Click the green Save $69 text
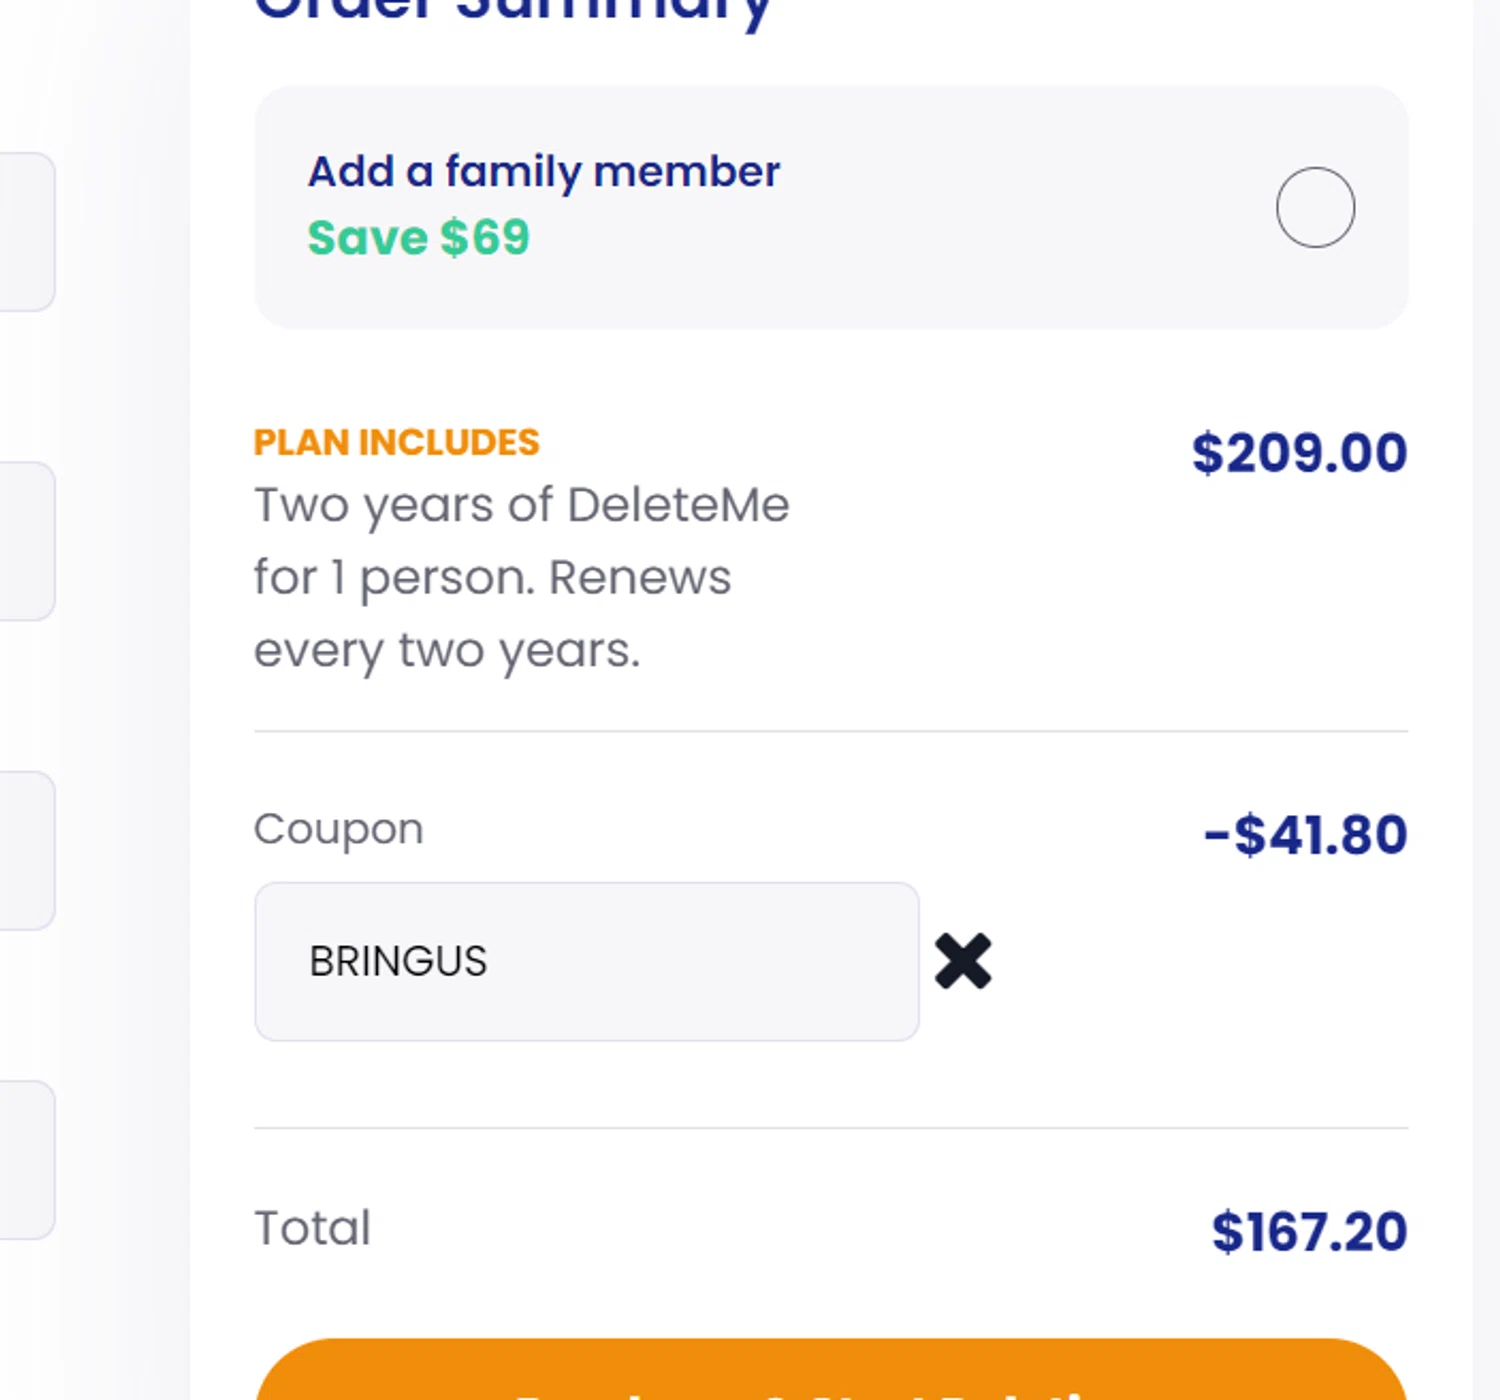 click(418, 238)
